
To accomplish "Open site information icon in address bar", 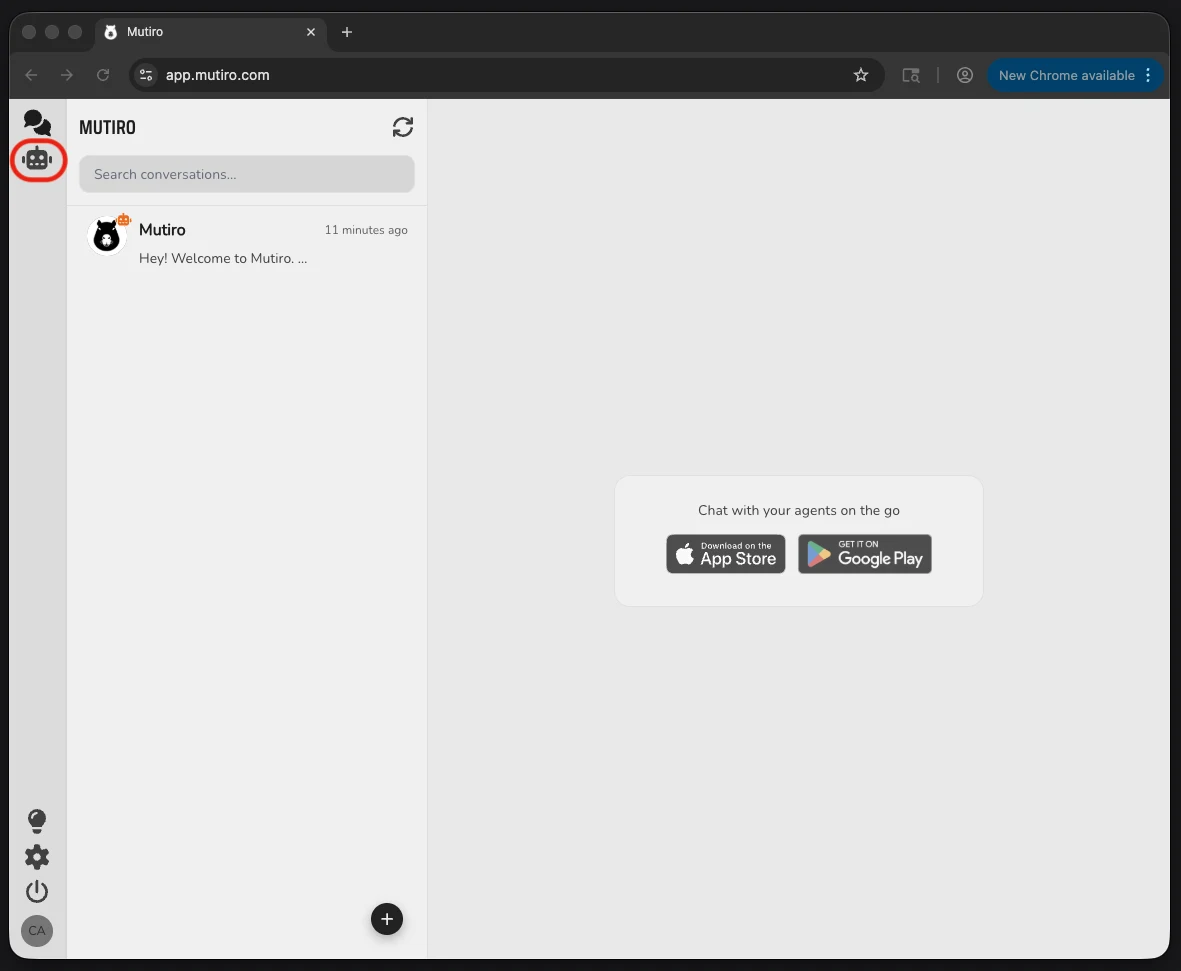I will tap(146, 75).
